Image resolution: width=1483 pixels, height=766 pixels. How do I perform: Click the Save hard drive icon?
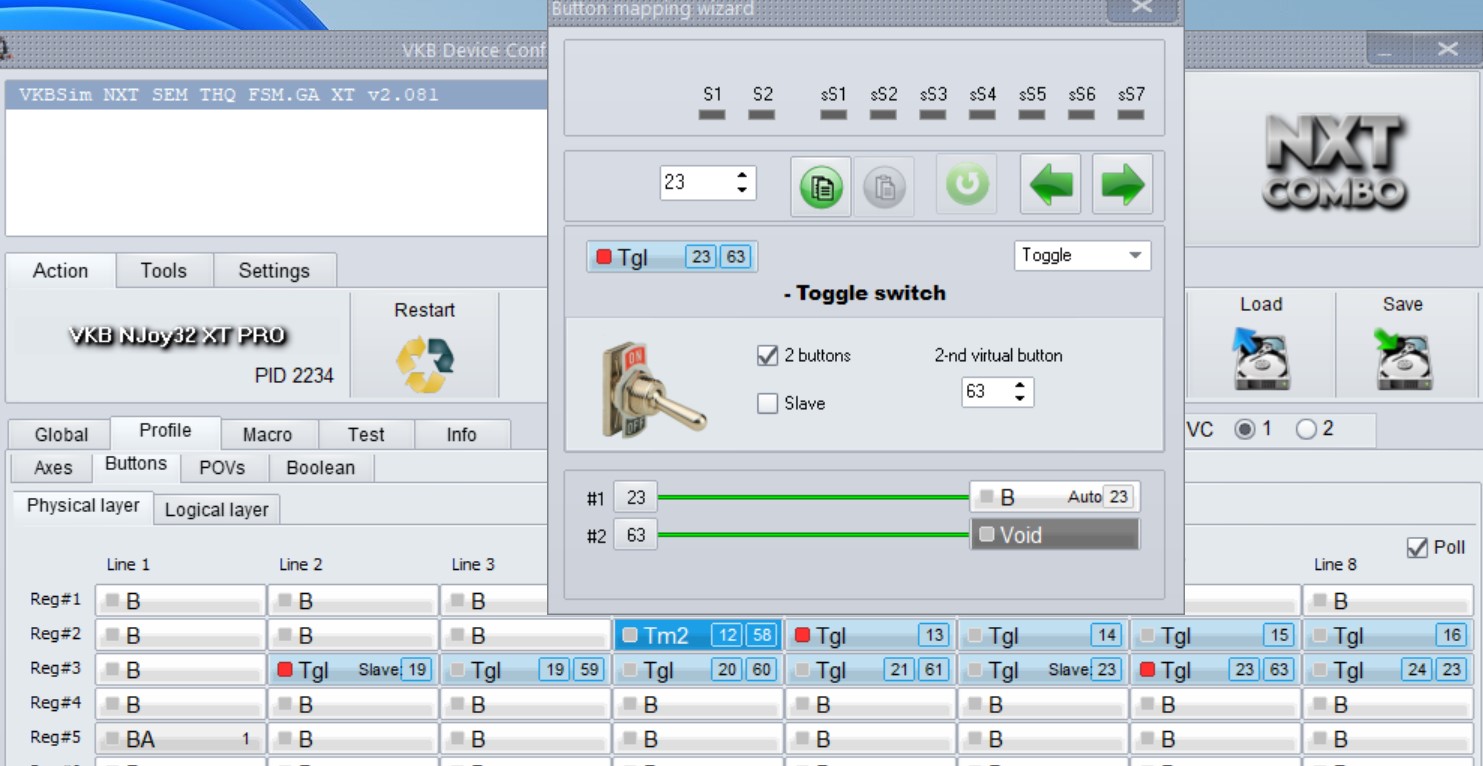1403,358
